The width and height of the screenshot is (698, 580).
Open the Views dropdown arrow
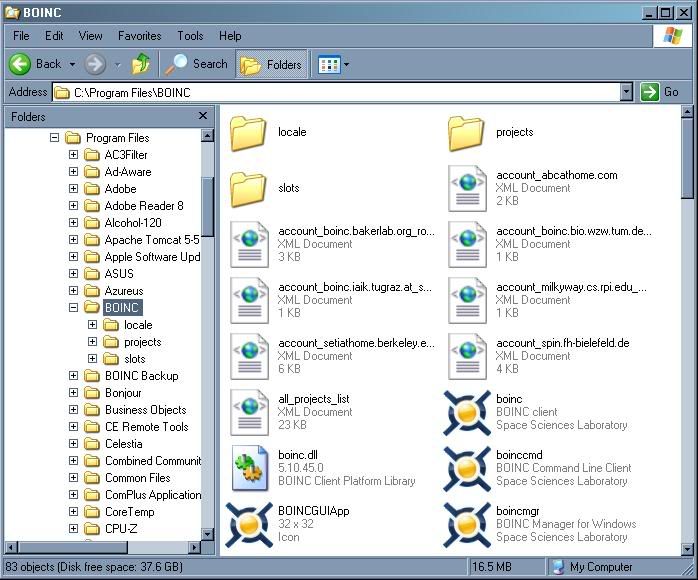(x=346, y=65)
